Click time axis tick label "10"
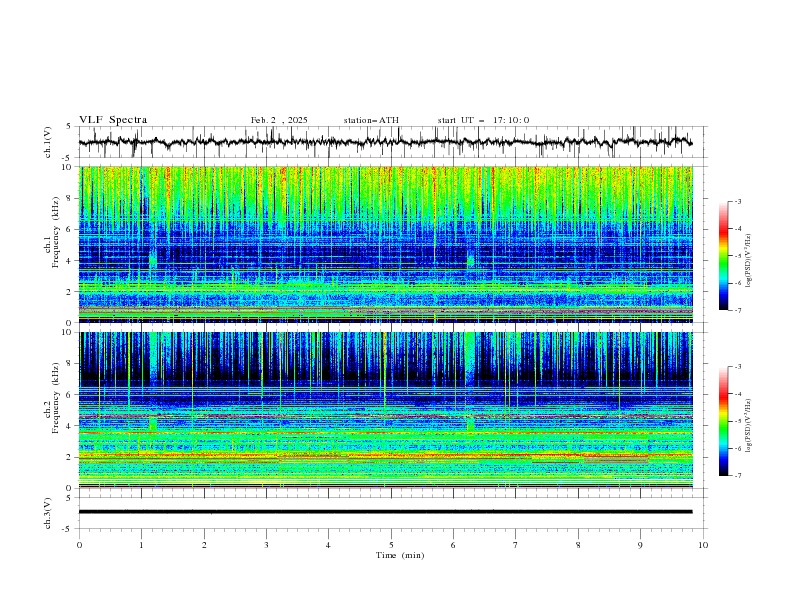Image resolution: width=792 pixels, height=612 pixels. 703,545
